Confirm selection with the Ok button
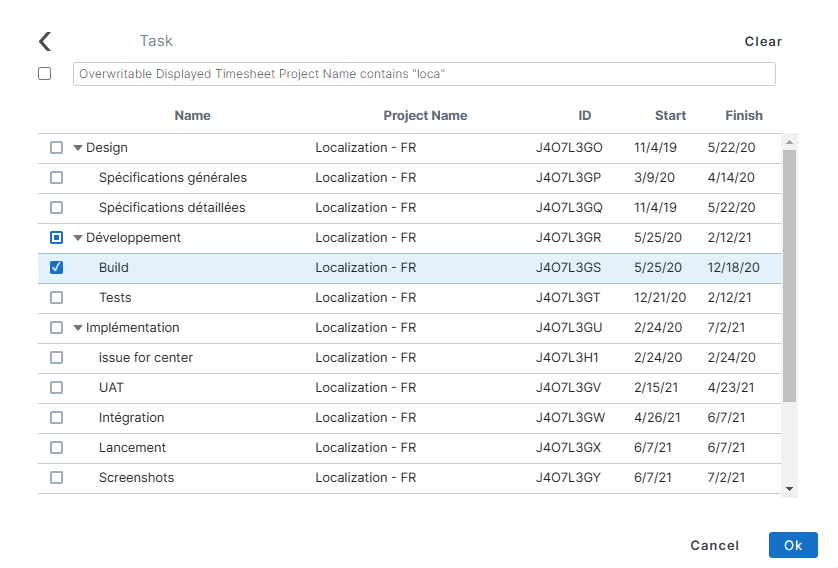The width and height of the screenshot is (838, 568). [x=792, y=545]
